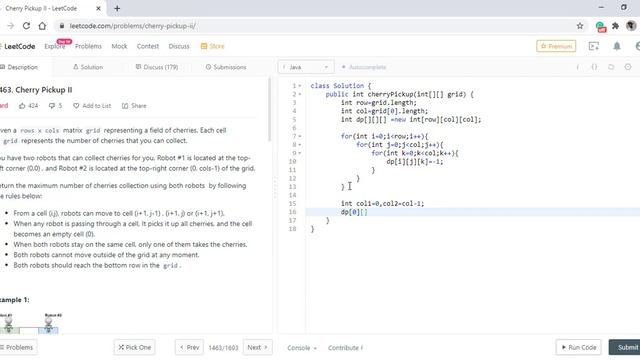Toggle the Autocomplete option
The height and width of the screenshot is (360, 640).
pyautogui.click(x=364, y=67)
